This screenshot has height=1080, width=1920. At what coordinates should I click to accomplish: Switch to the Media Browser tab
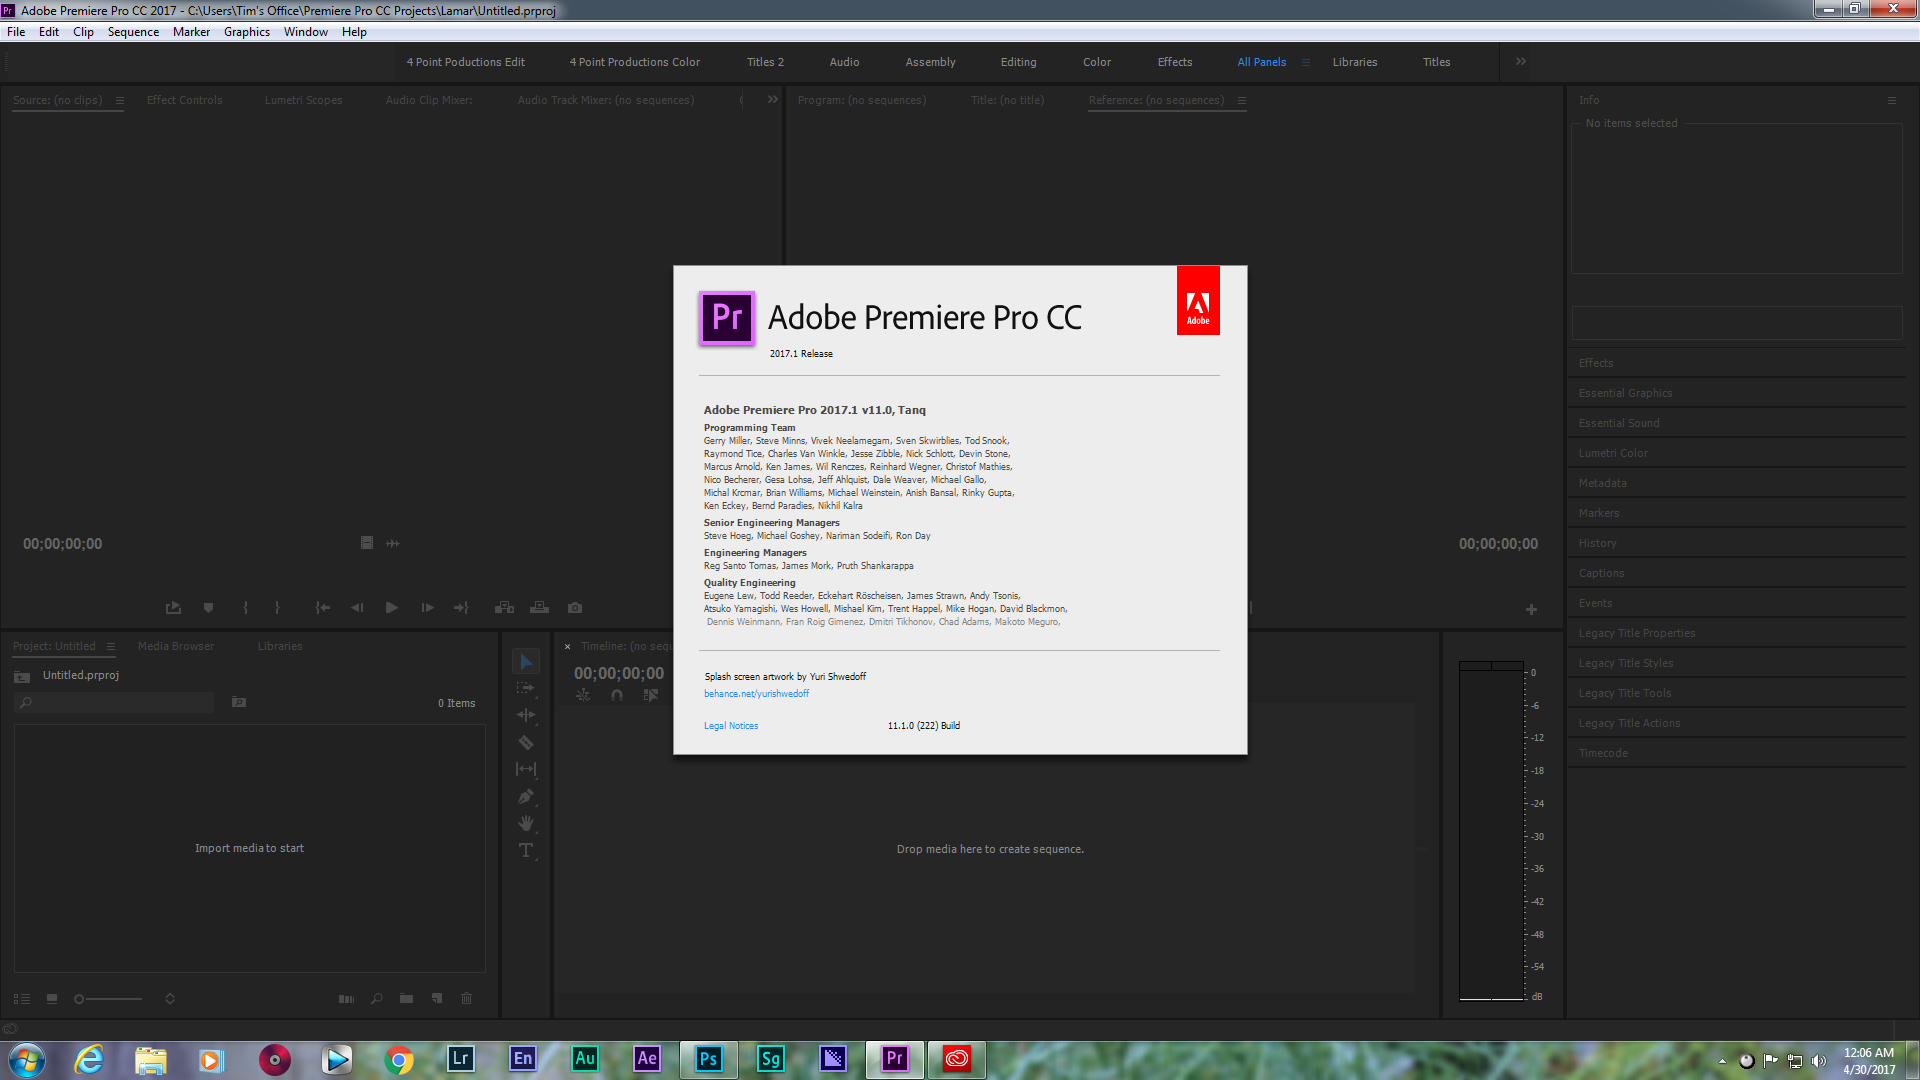(x=176, y=646)
